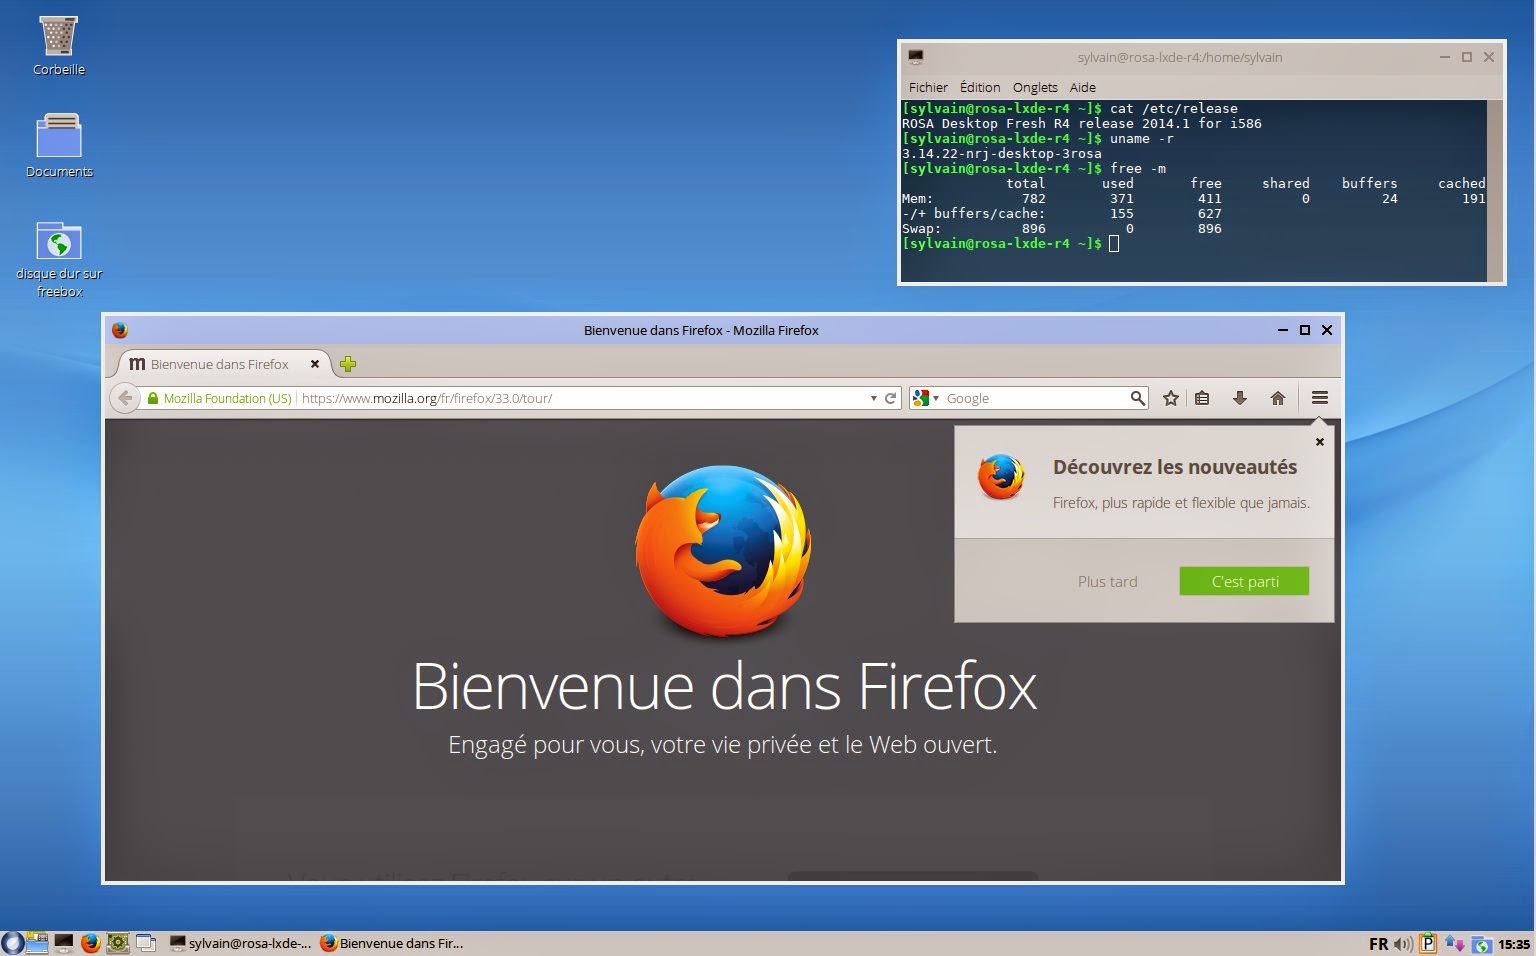
Task: Click Mozilla Foundation (US) identity label
Action: 228,398
